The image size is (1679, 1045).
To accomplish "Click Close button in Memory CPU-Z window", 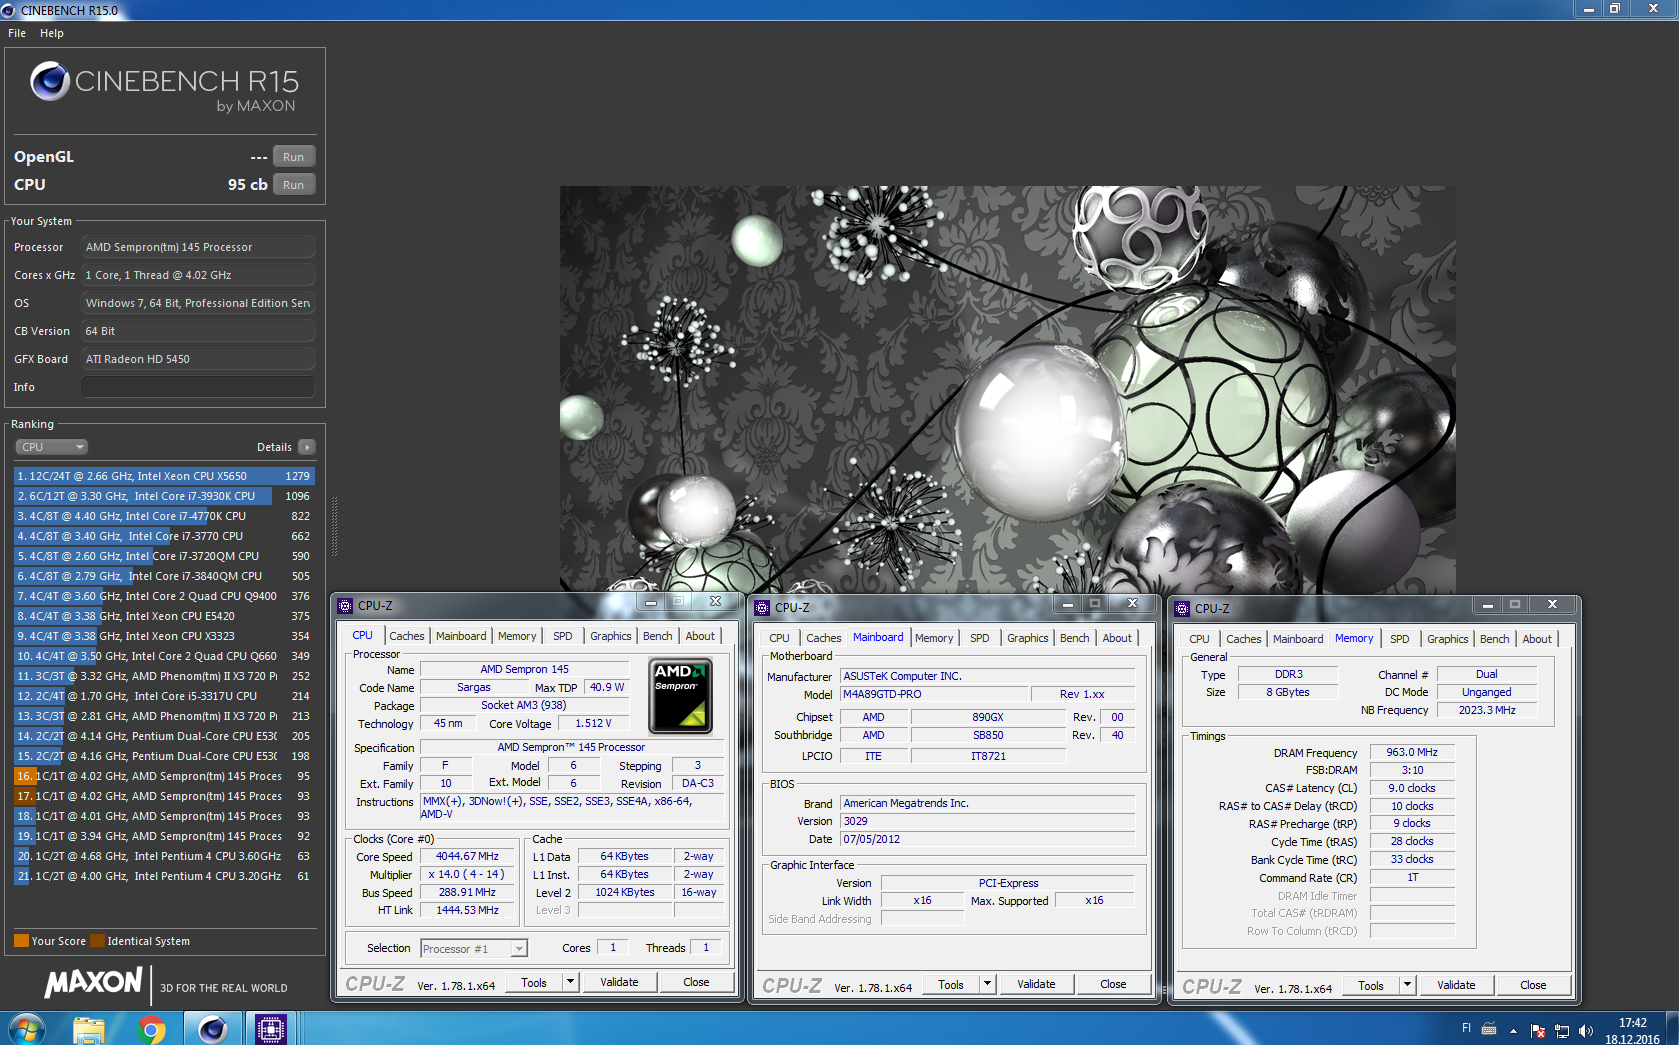I will [1533, 985].
